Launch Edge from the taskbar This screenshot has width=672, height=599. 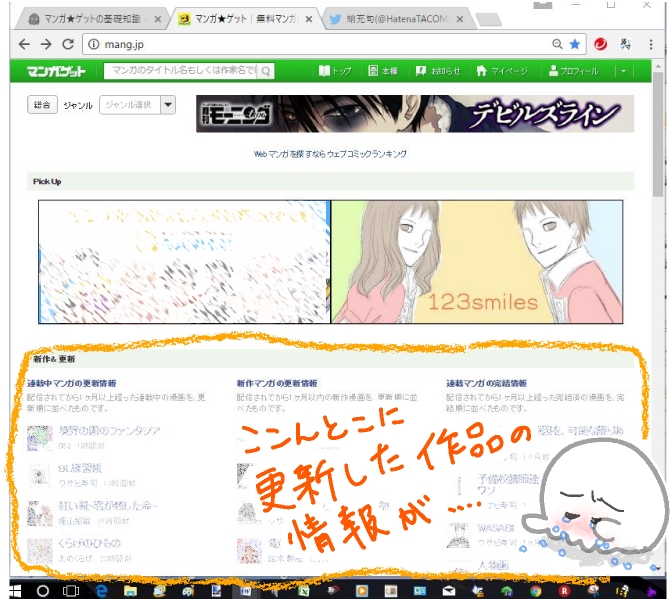click(101, 591)
